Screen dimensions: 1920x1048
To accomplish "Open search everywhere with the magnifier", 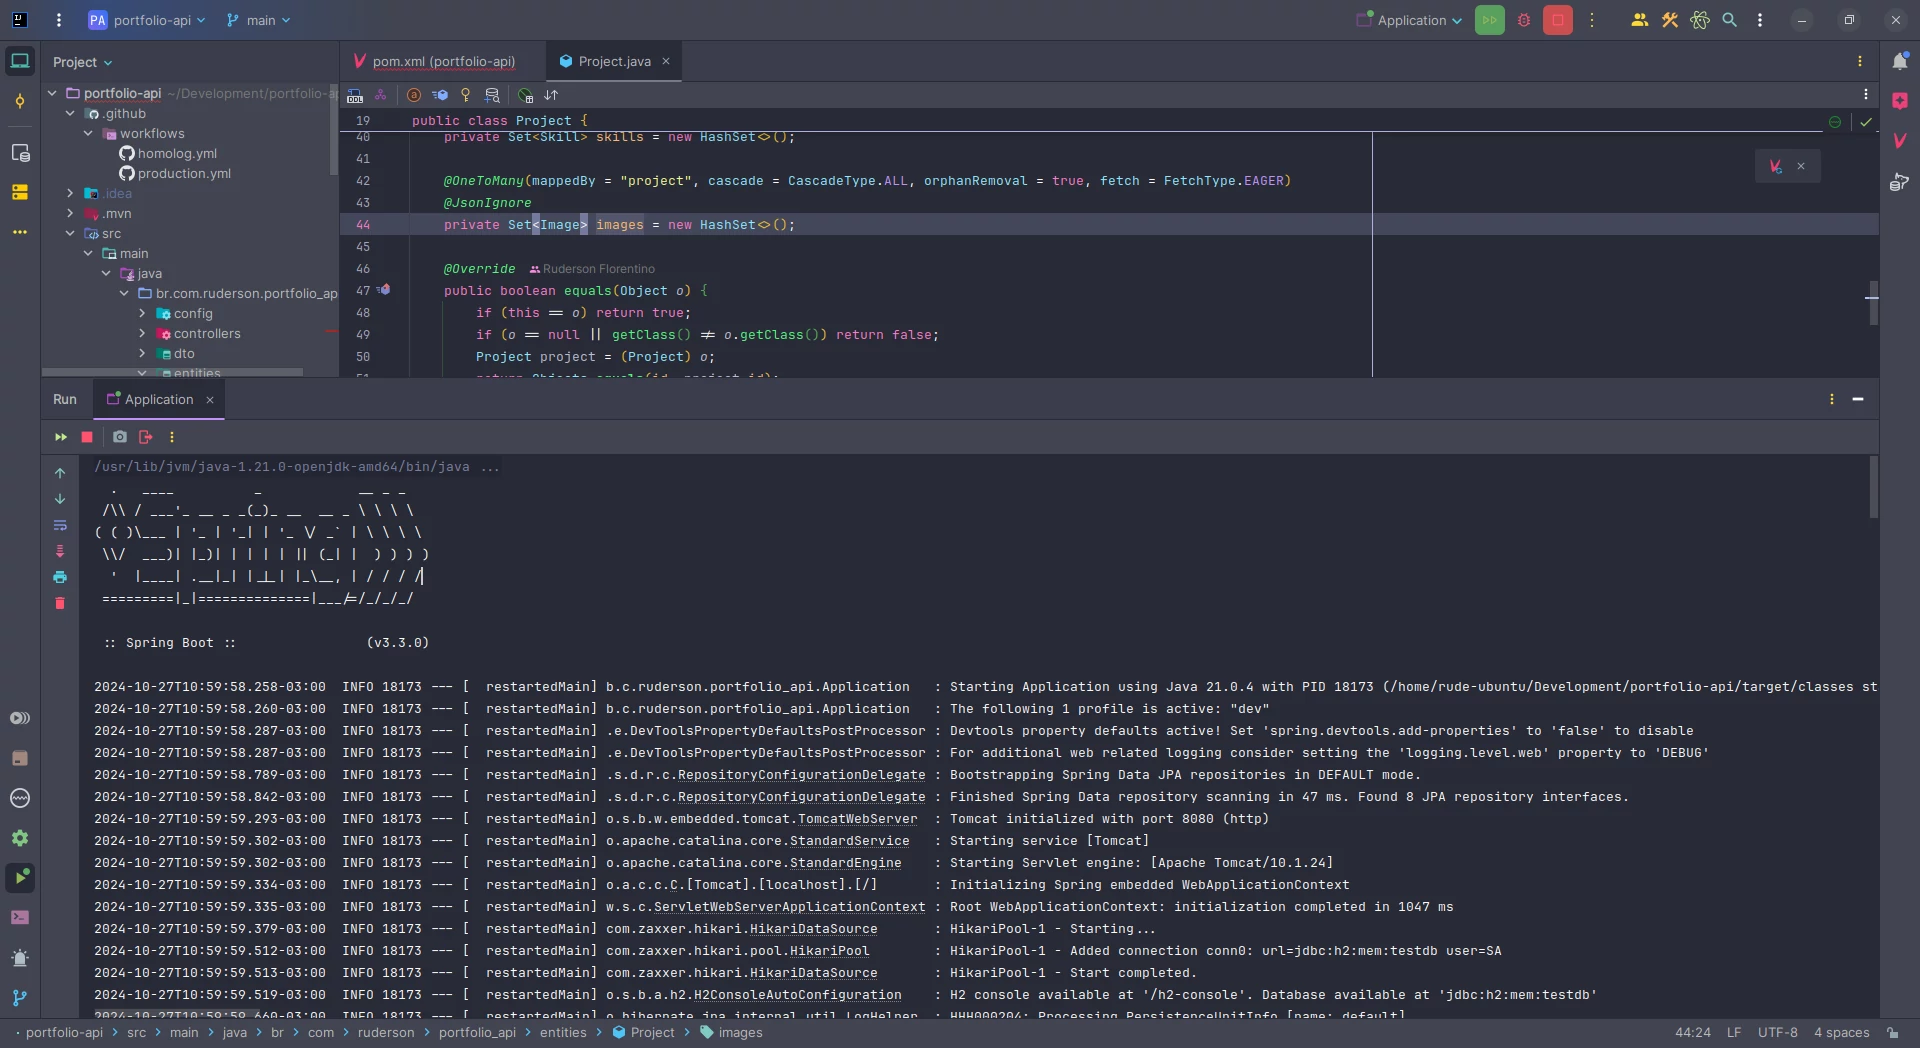I will [1730, 20].
